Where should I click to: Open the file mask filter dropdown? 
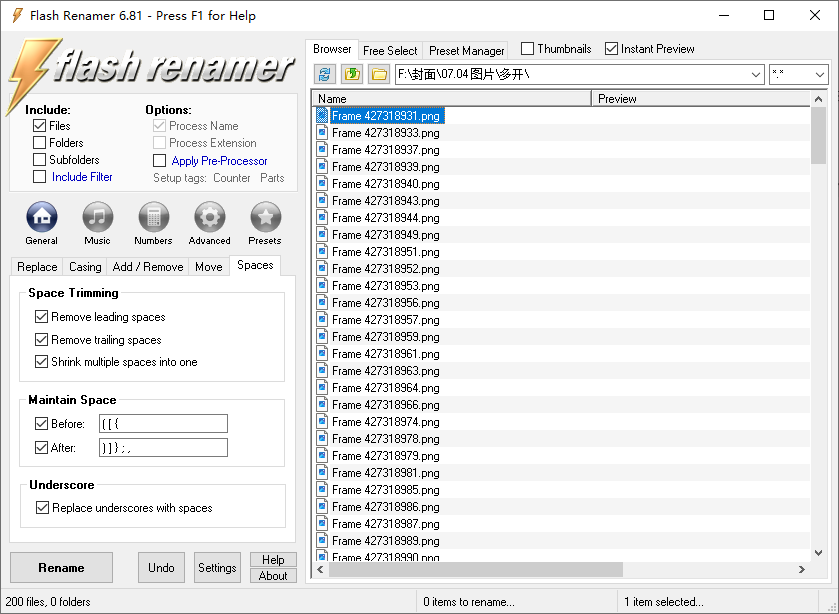[x=819, y=75]
